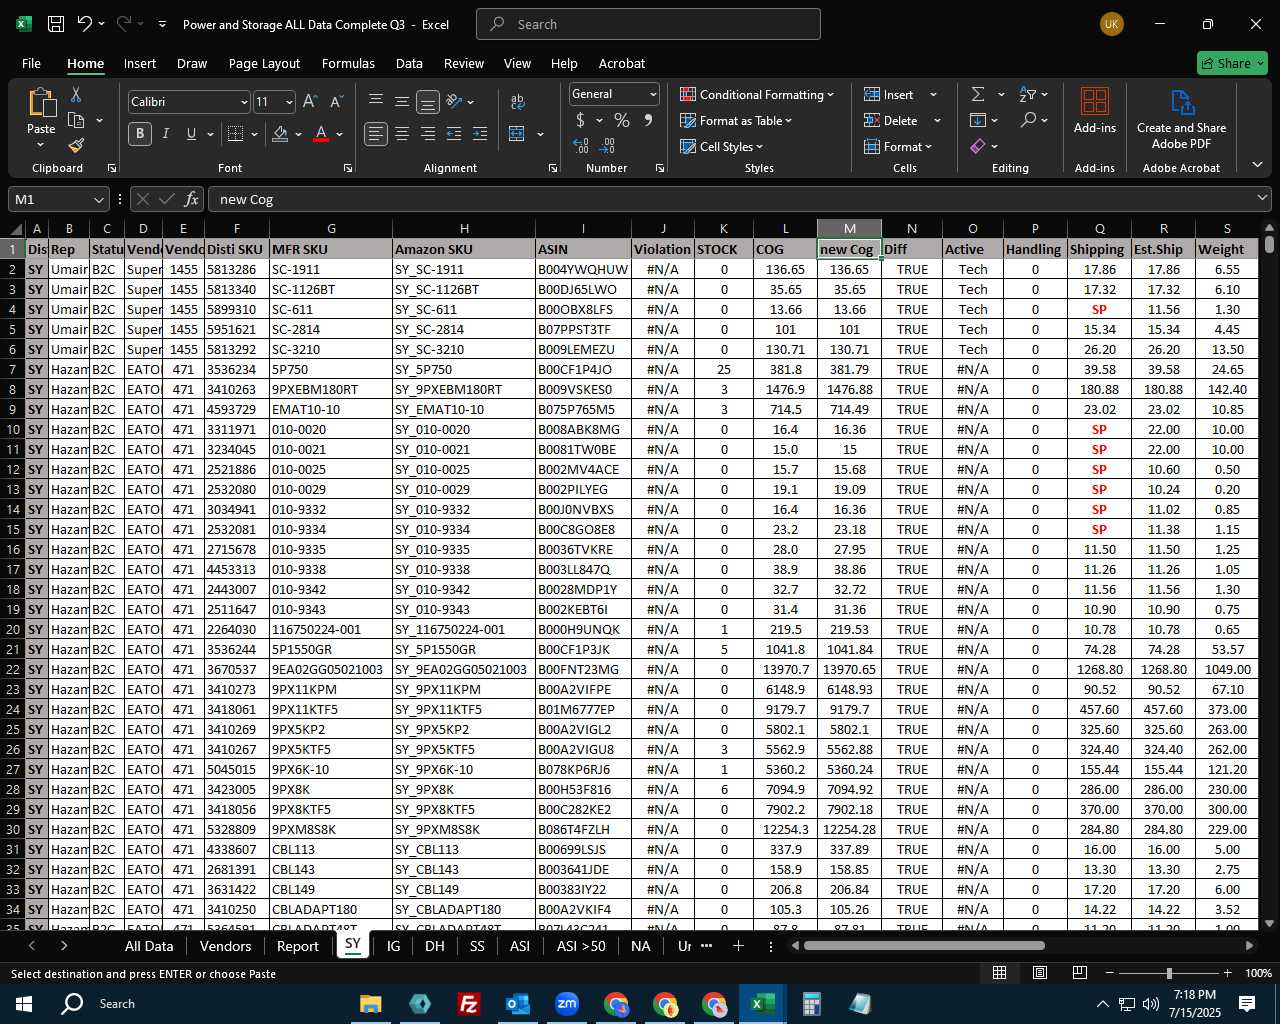
Task: Click the Find & Select magnifier icon
Action: point(1028,120)
